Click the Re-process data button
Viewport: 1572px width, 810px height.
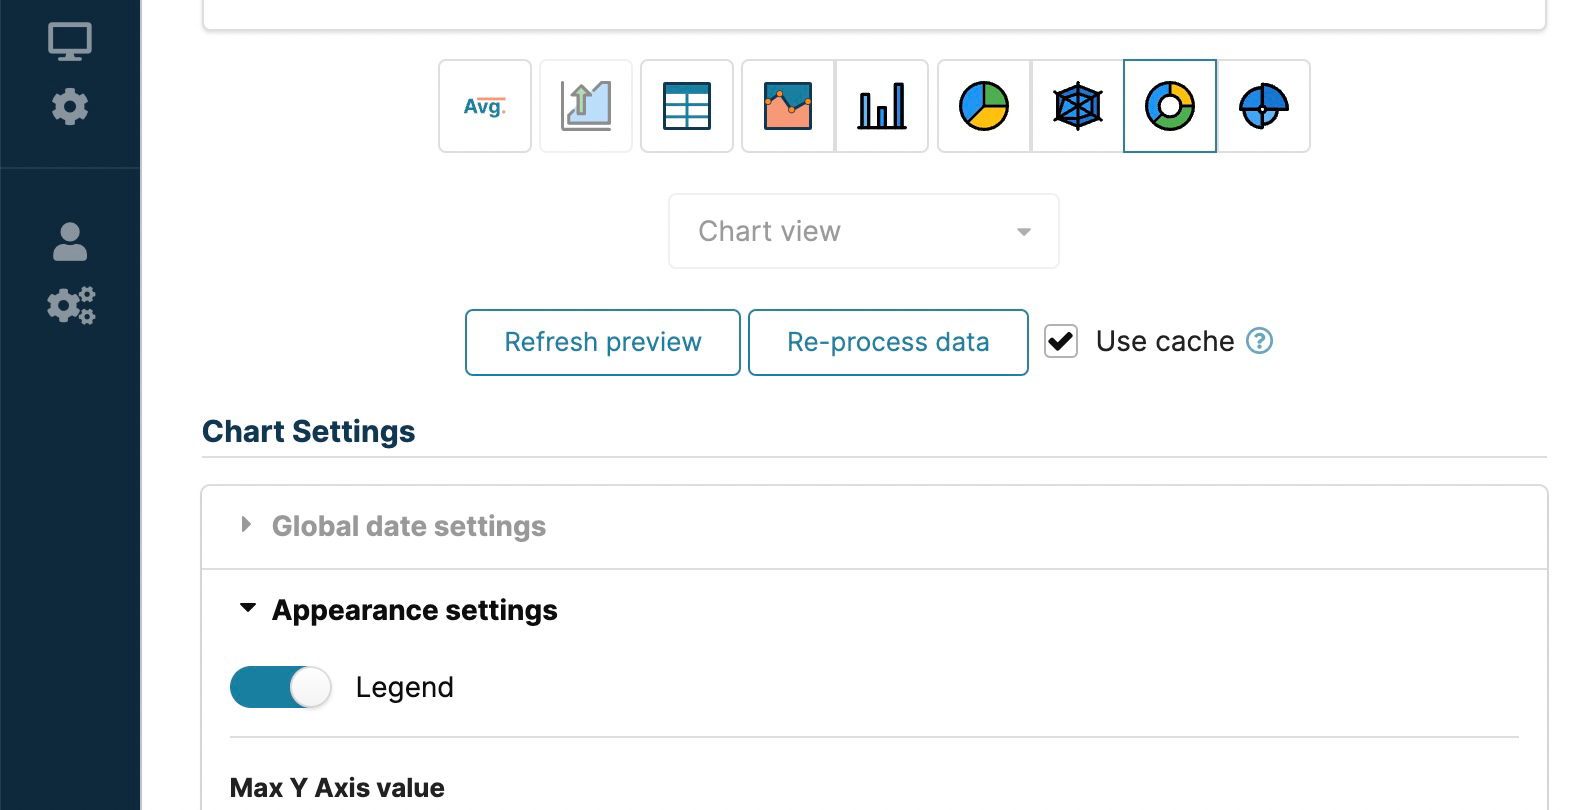(x=888, y=342)
